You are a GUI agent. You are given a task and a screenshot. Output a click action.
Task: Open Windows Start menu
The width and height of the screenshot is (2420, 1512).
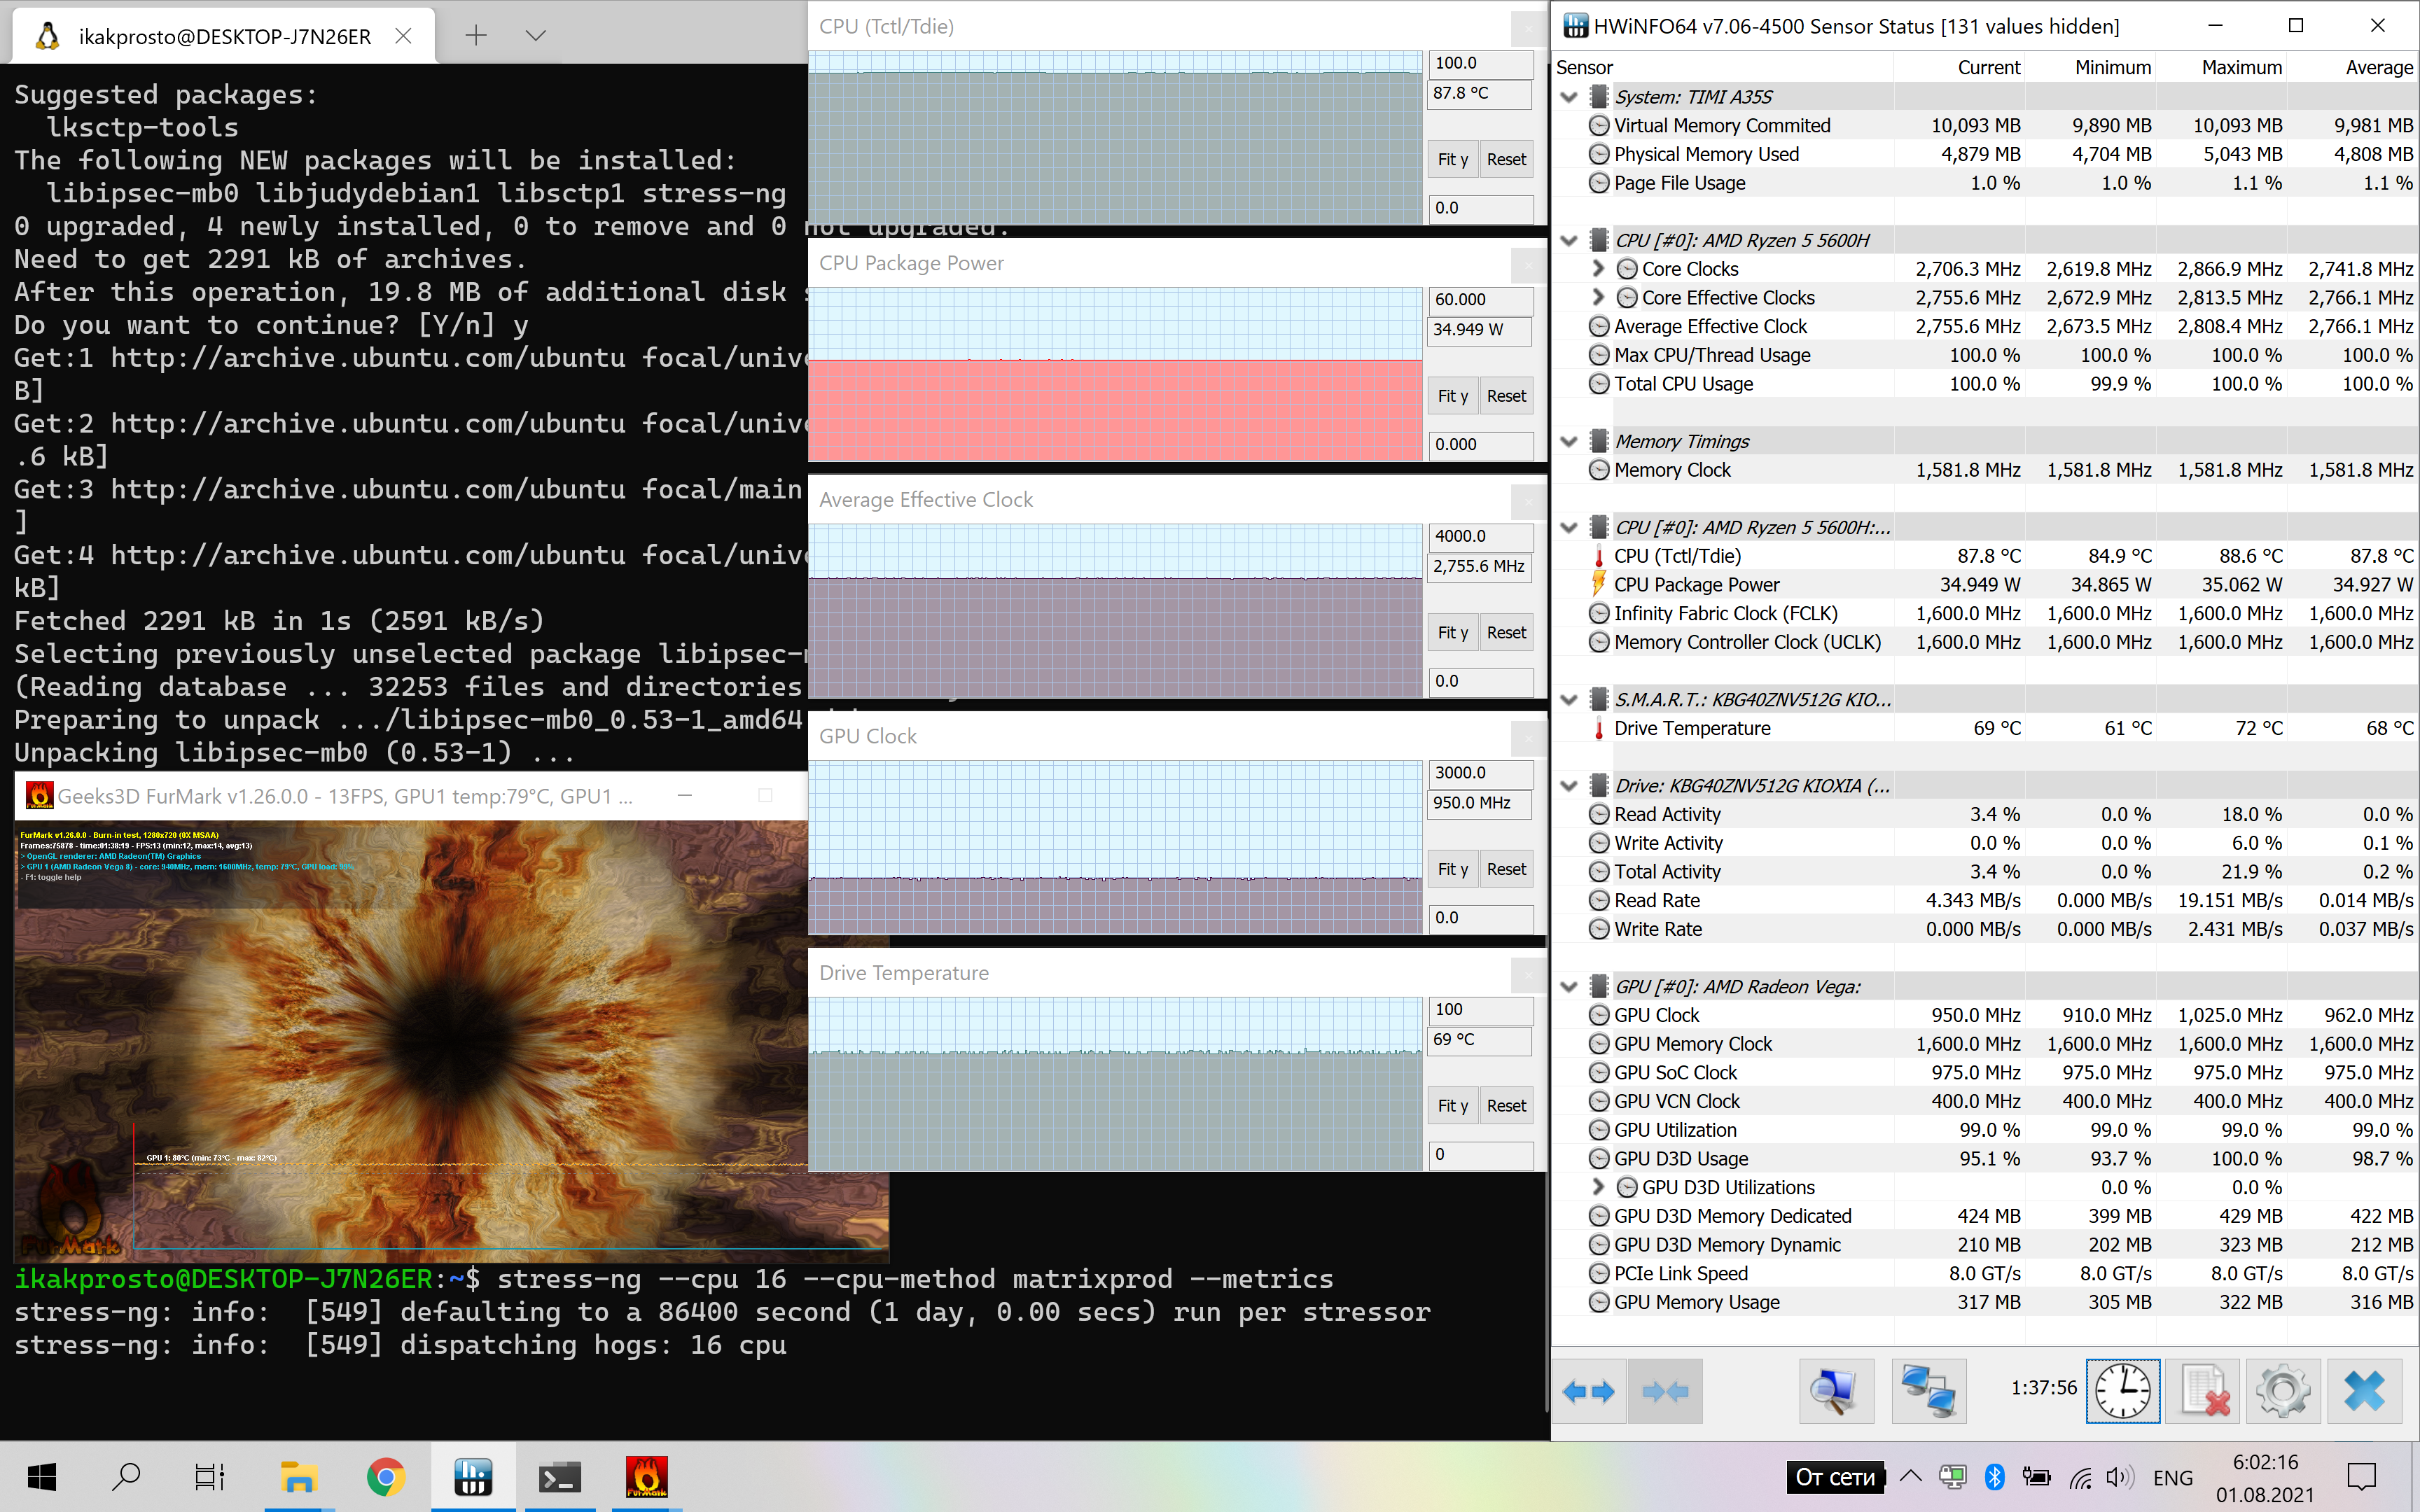click(x=42, y=1477)
